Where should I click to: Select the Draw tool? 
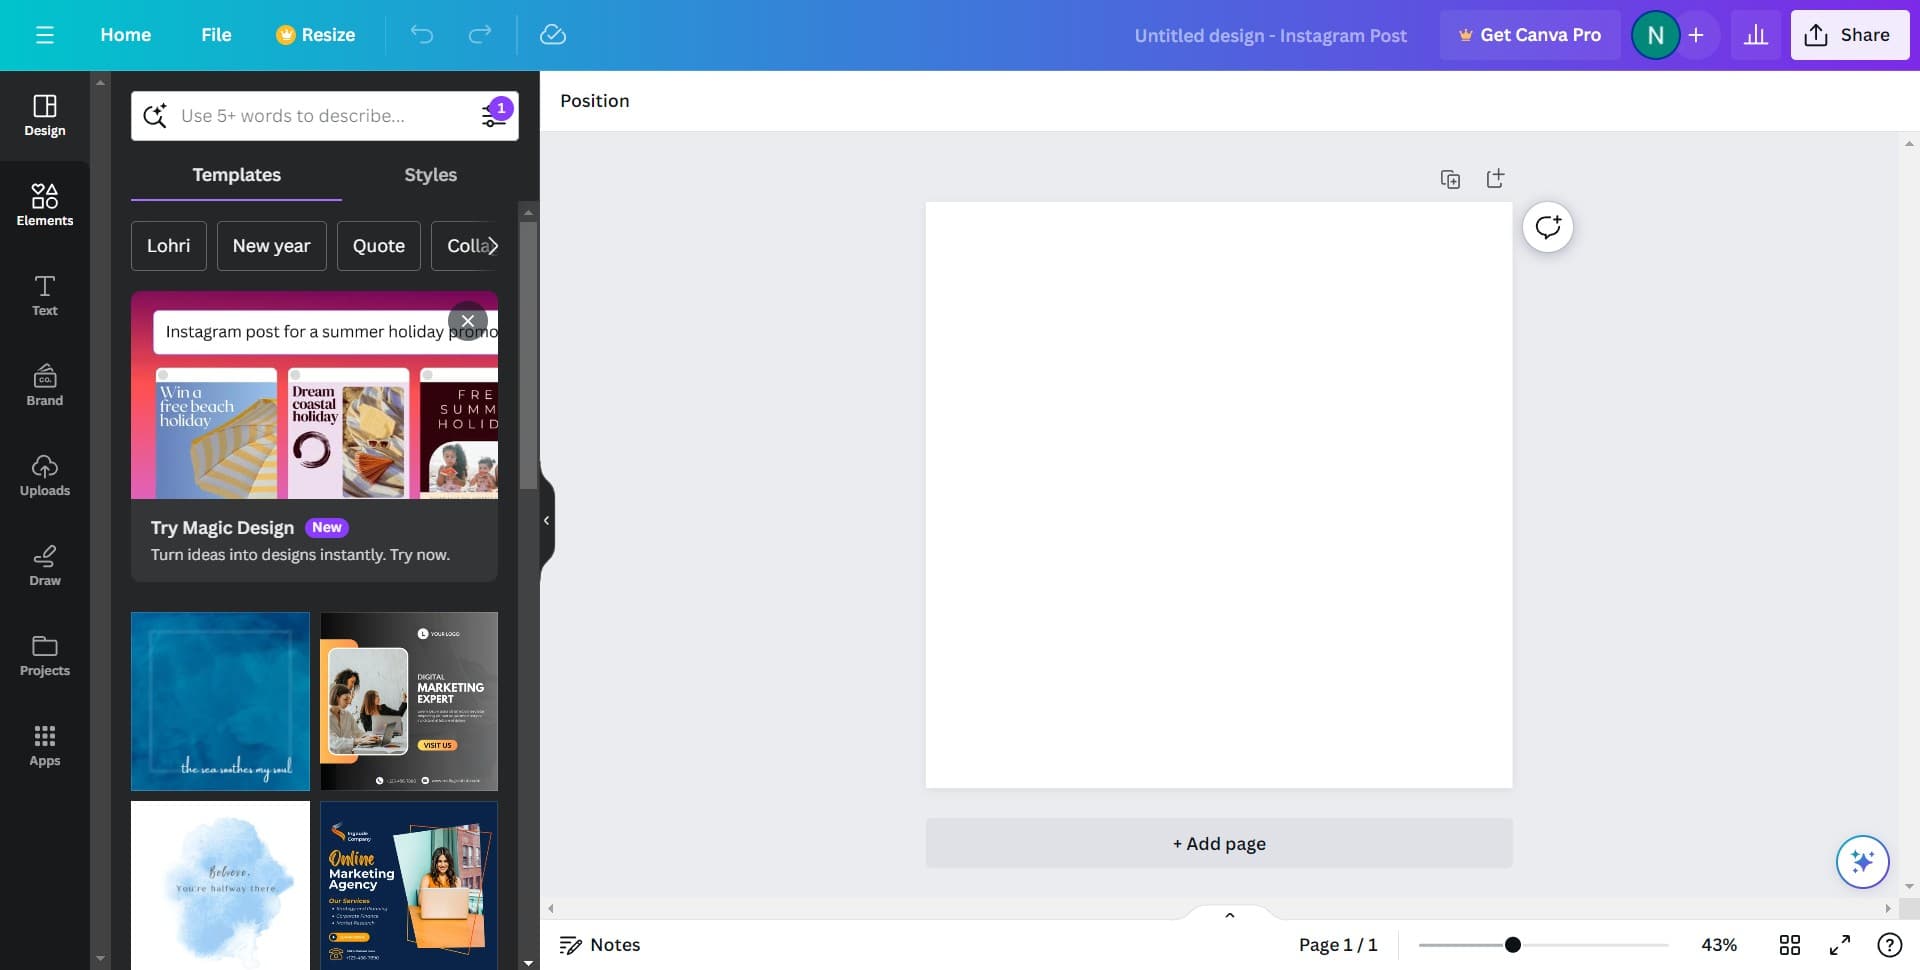[x=44, y=566]
